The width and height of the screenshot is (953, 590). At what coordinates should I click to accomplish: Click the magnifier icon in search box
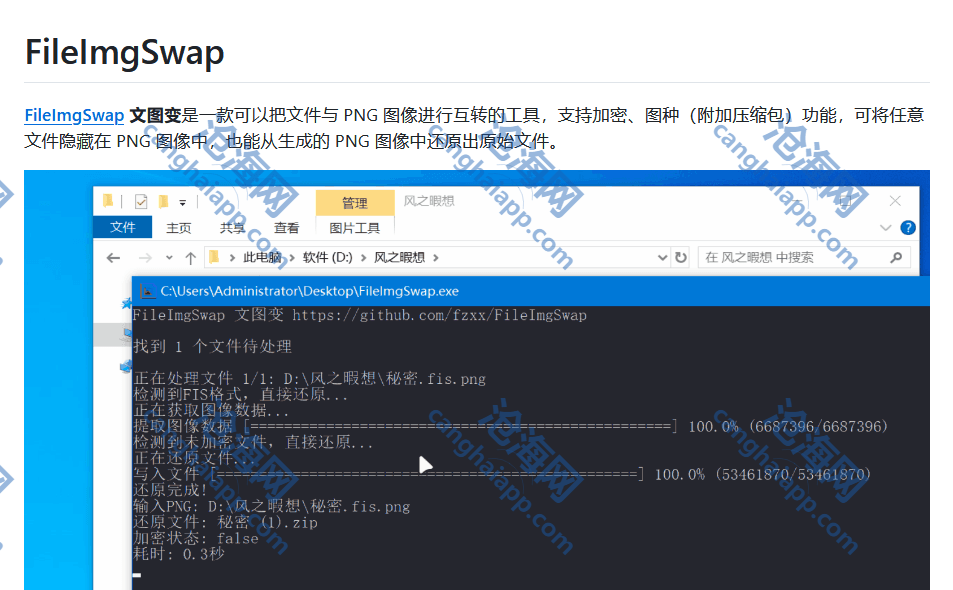[896, 258]
